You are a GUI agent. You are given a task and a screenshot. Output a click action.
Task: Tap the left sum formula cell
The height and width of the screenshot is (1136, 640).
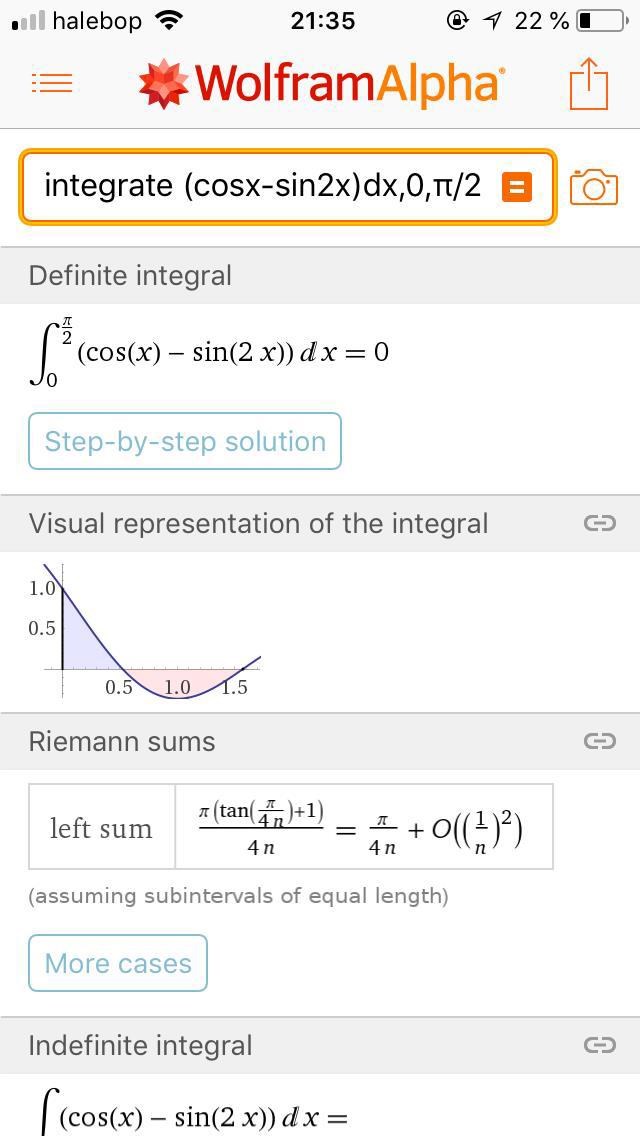pyautogui.click(x=363, y=827)
